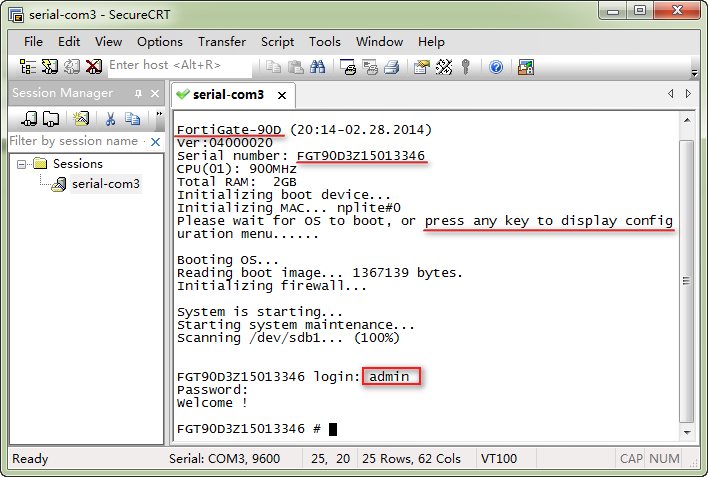Click the Paste clipboard icon in the toolbar
Image resolution: width=708 pixels, height=477 pixels.
[295, 67]
